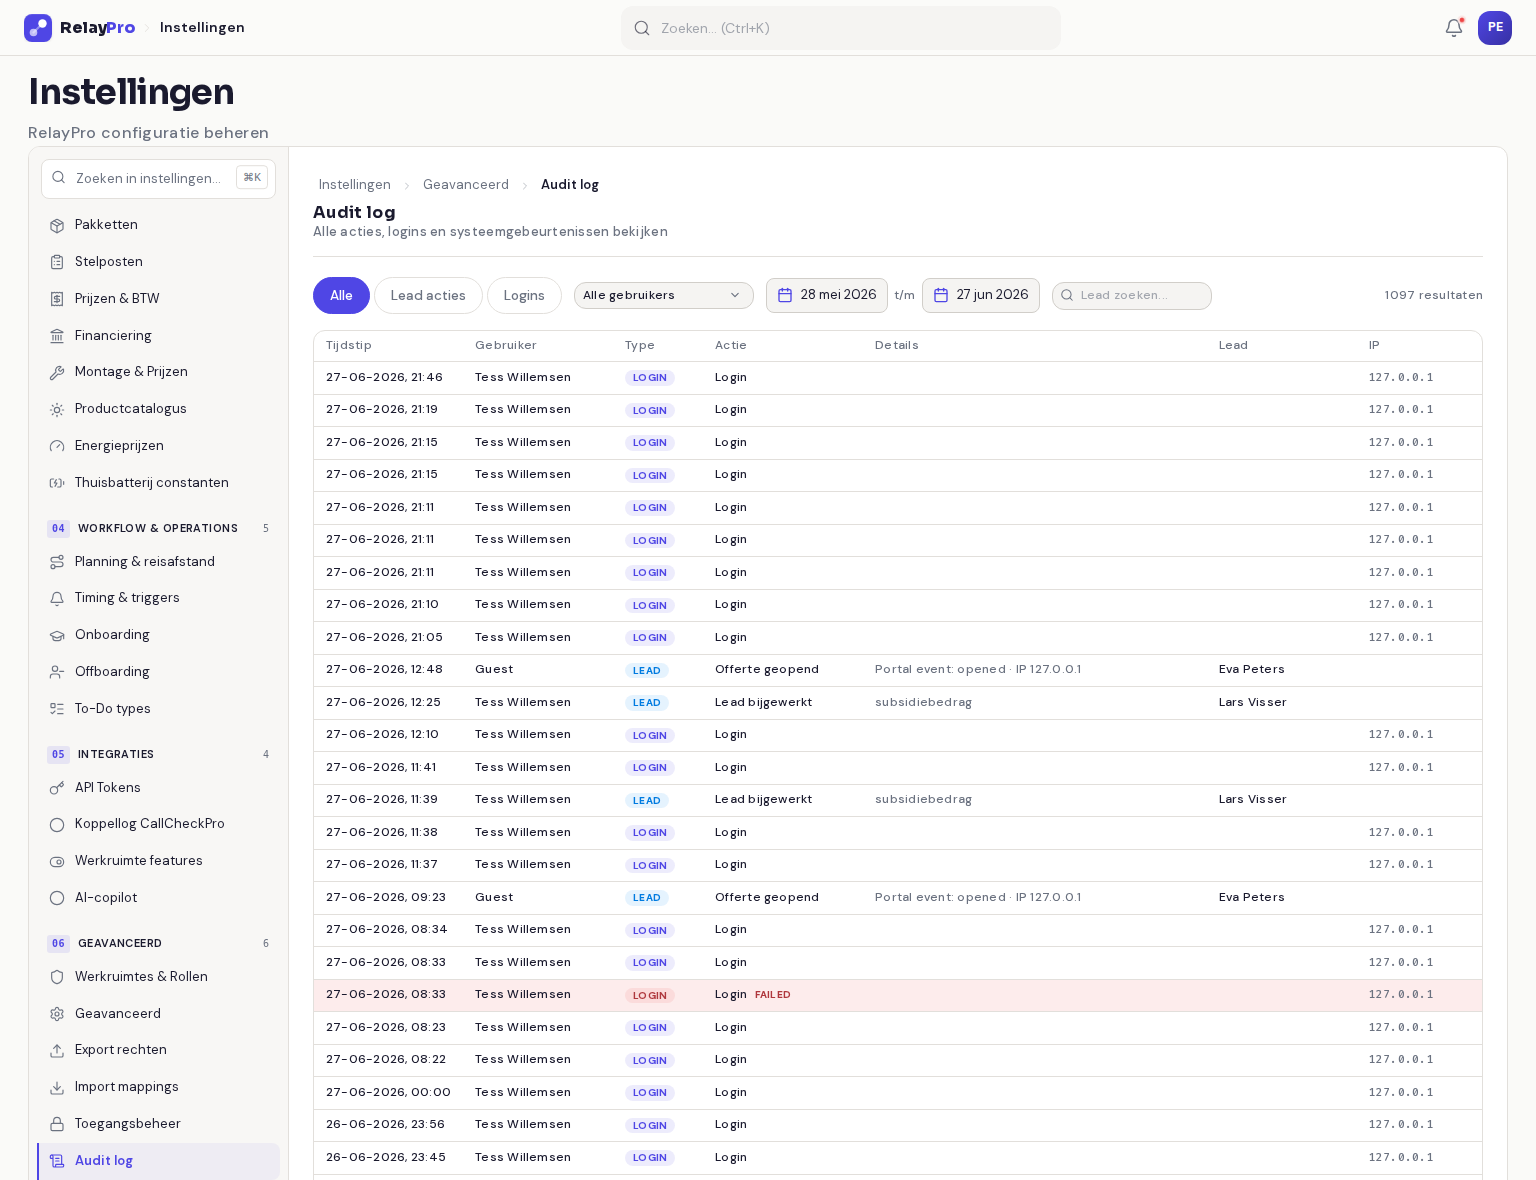Open the end date picker 27 jun 2026
1536x1180 pixels.
981,295
